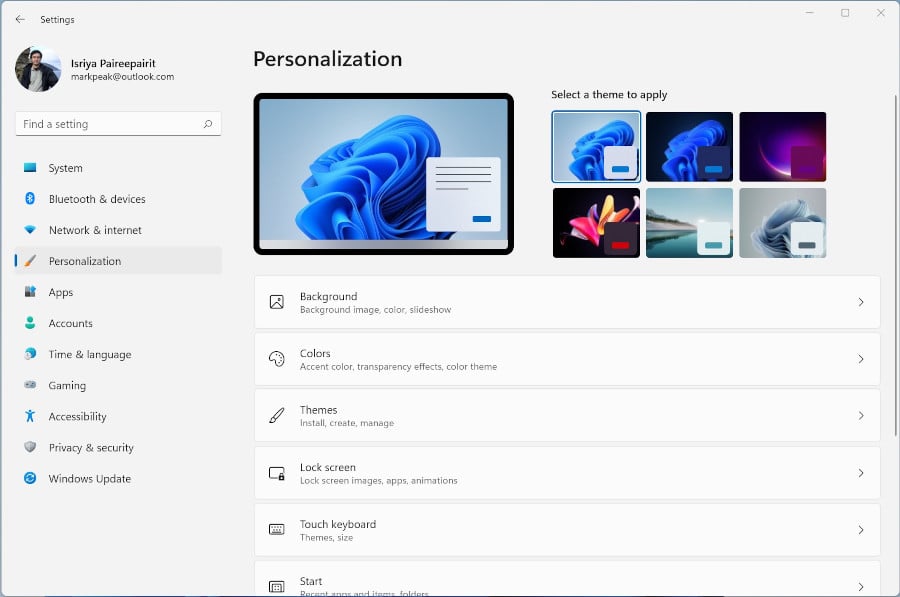Viewport: 900px width, 597px height.
Task: Click the back arrow in Settings
Action: [20, 19]
